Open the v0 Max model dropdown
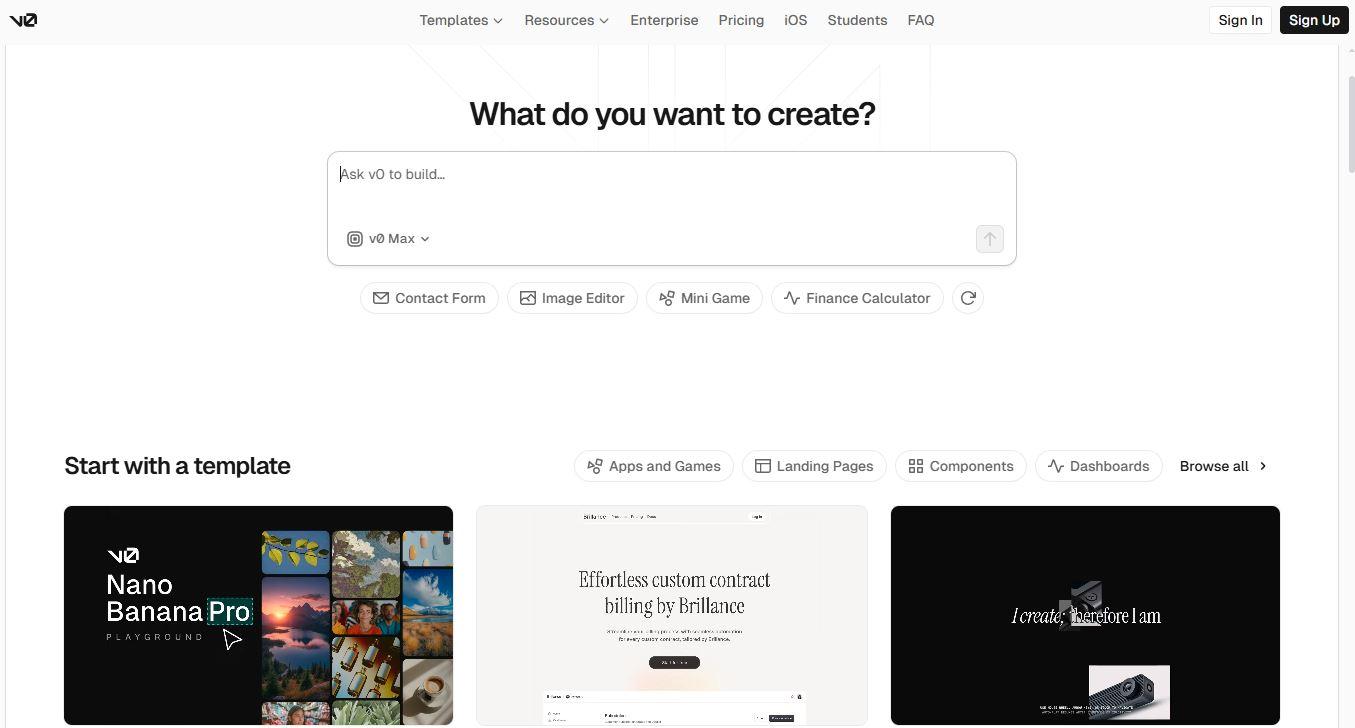1355x728 pixels. click(x=389, y=239)
